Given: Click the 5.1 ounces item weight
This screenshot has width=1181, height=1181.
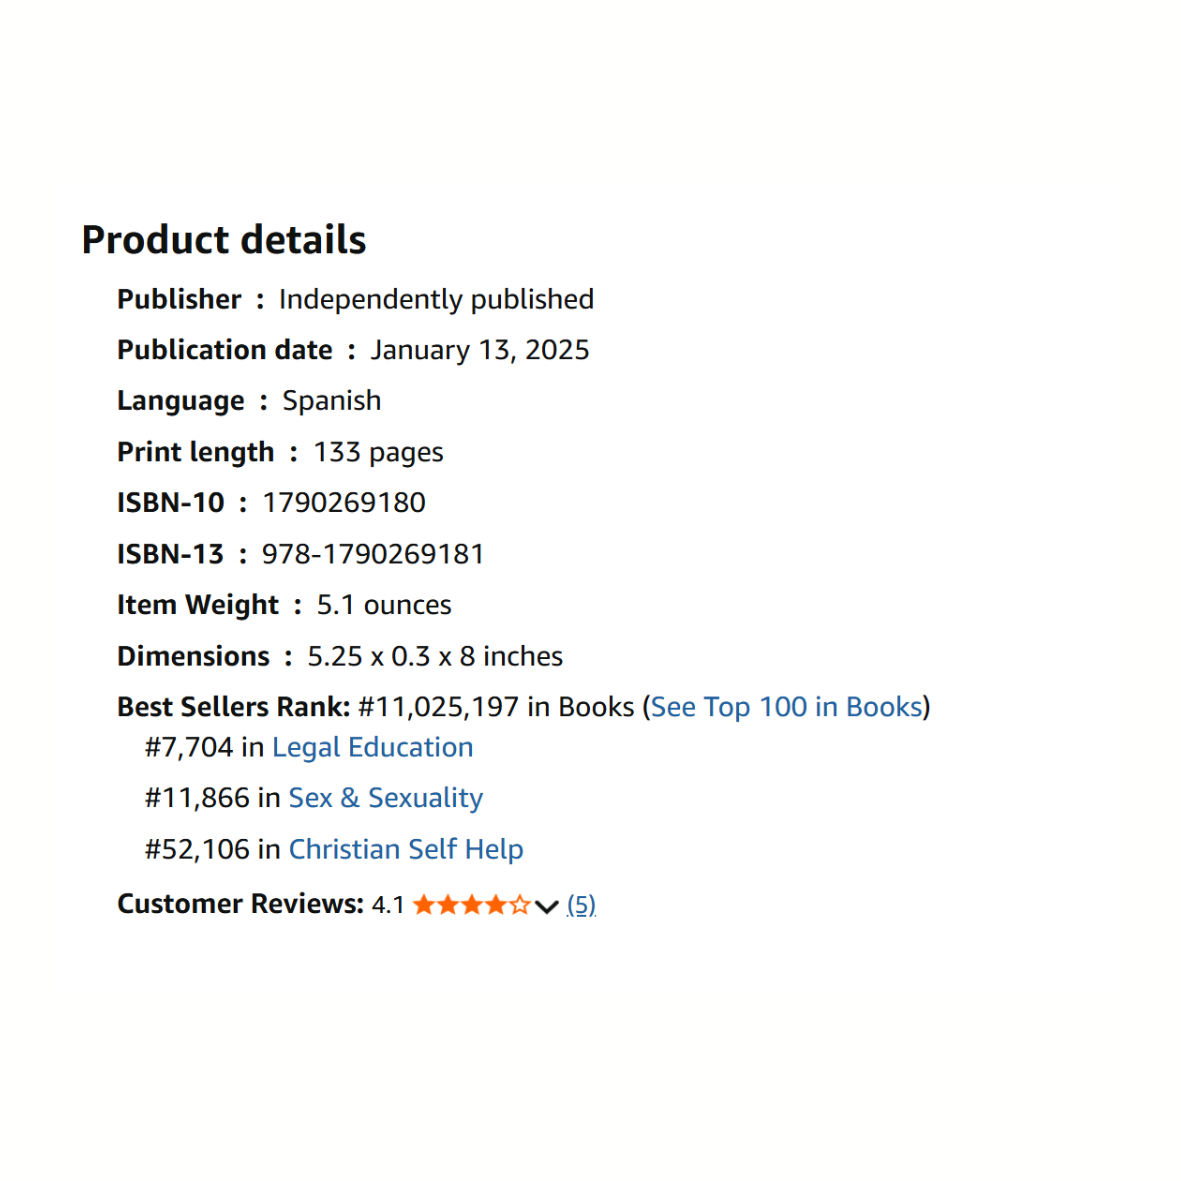Looking at the screenshot, I should [x=384, y=605].
